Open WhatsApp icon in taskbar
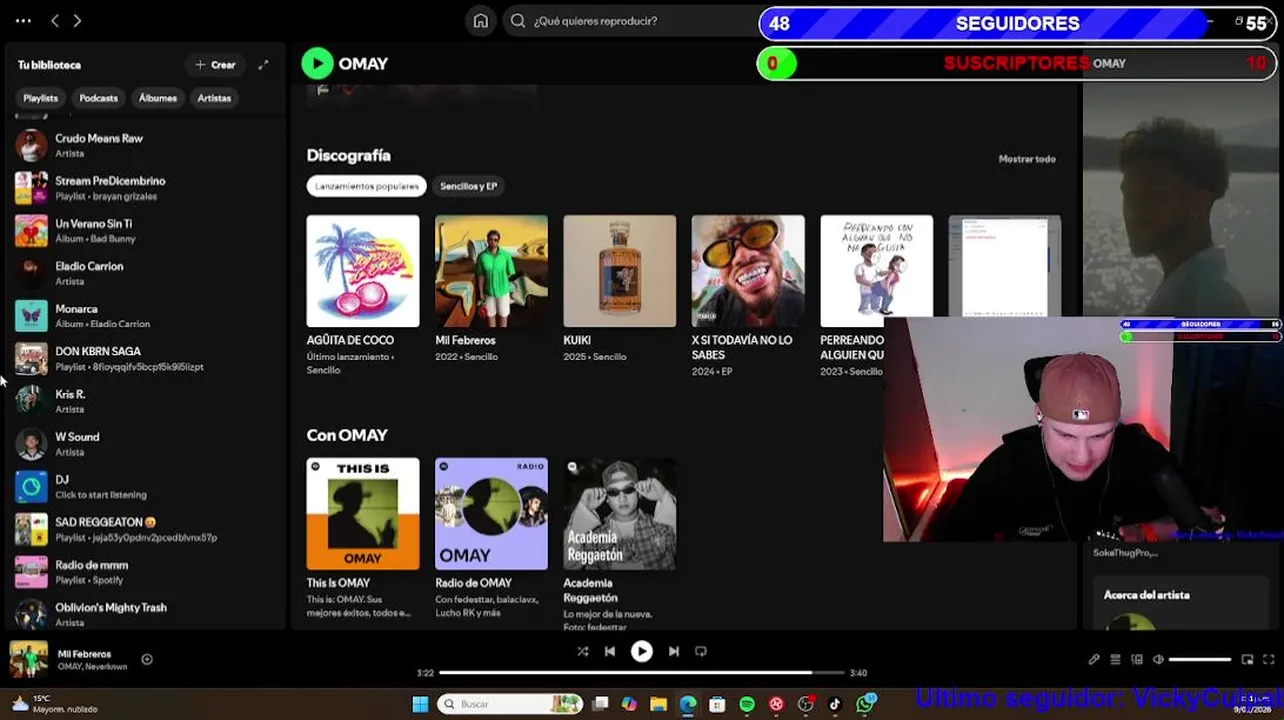Screen dimensions: 1284x720 tap(865, 704)
